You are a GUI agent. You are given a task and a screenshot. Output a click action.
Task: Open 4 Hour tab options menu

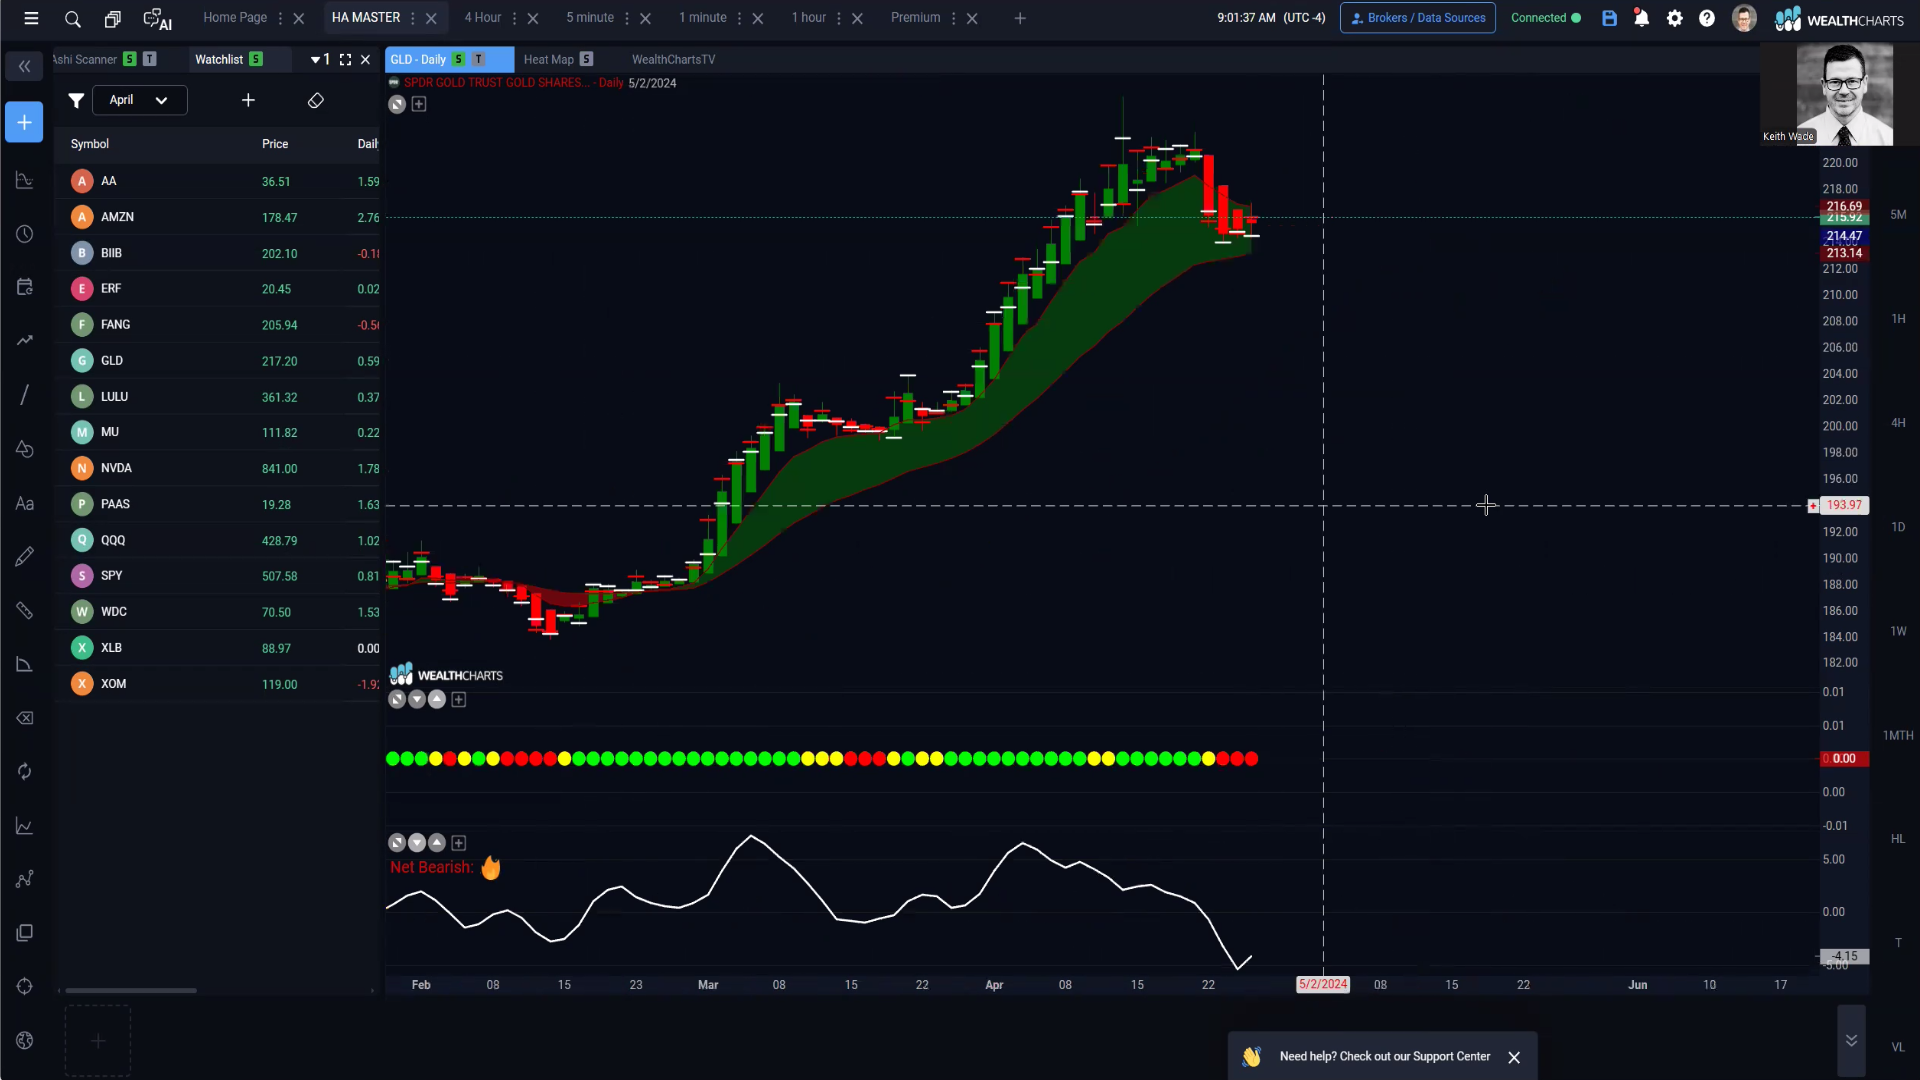click(x=514, y=18)
